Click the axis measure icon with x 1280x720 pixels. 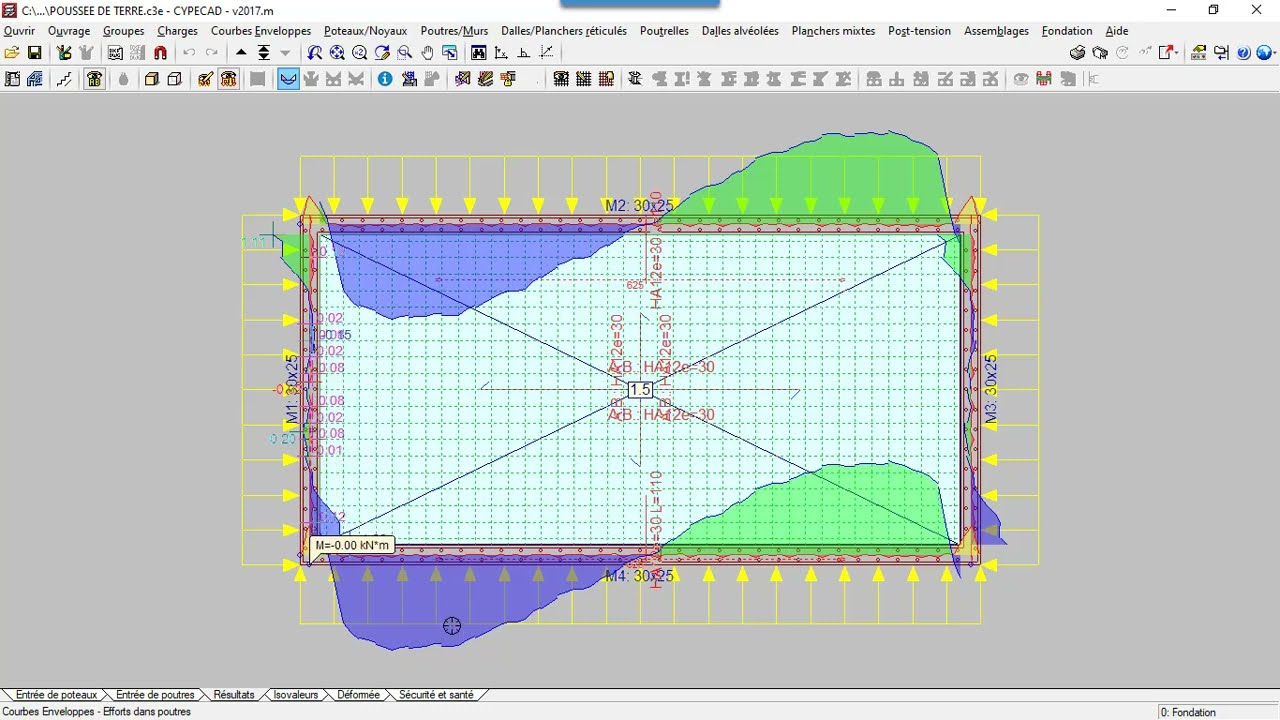pyautogui.click(x=501, y=53)
